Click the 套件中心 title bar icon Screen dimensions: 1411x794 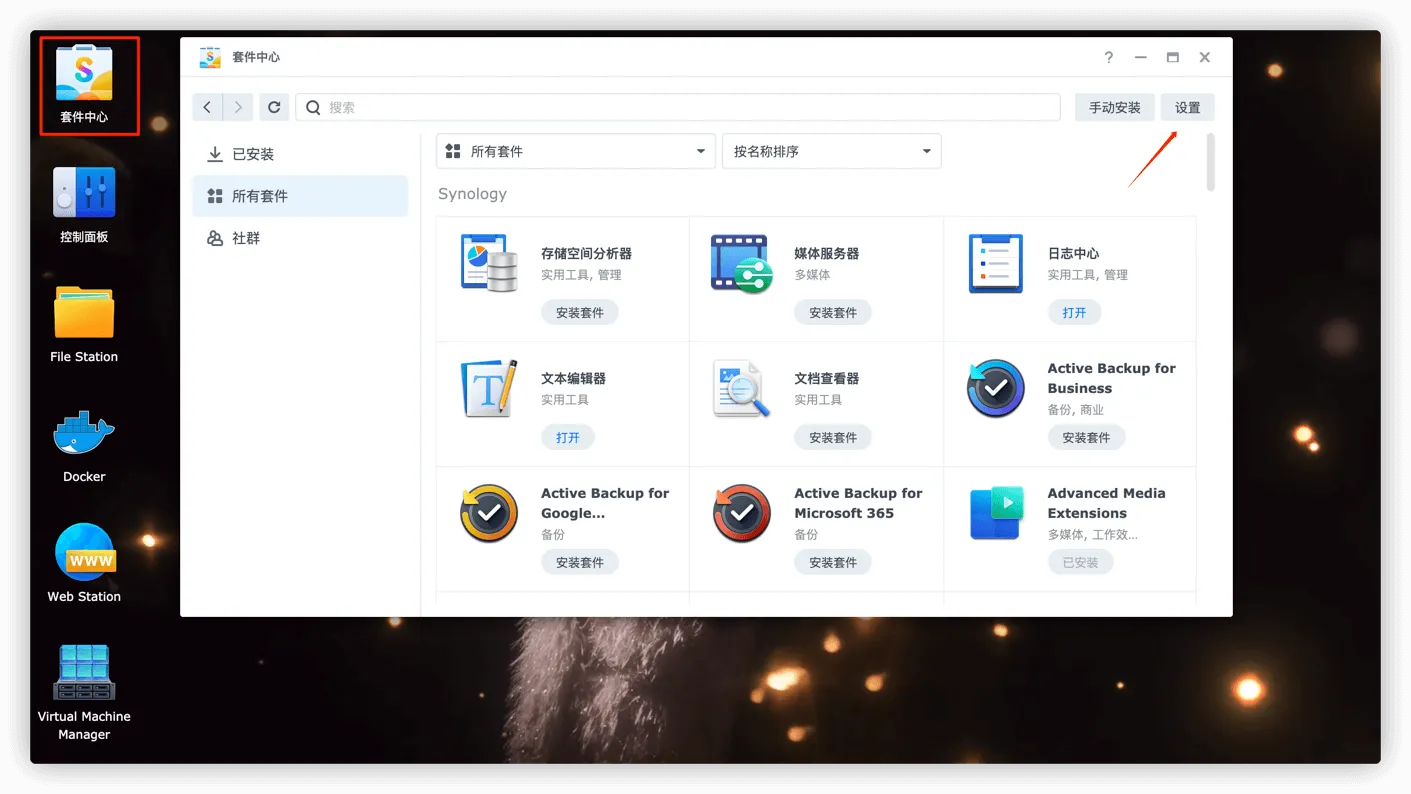[210, 57]
